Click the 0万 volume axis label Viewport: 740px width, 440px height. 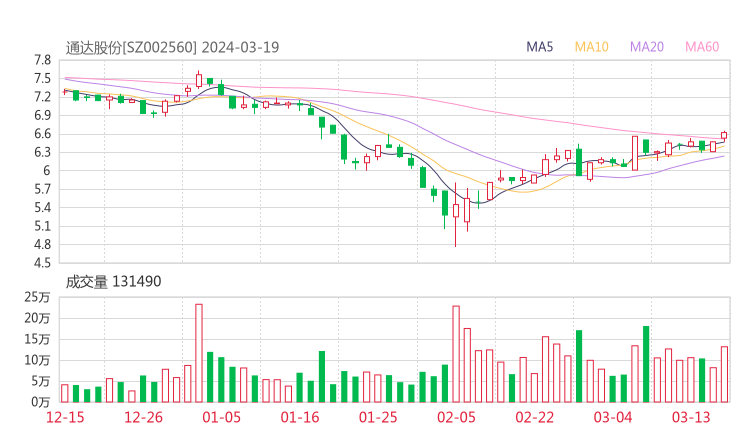[x=41, y=402]
